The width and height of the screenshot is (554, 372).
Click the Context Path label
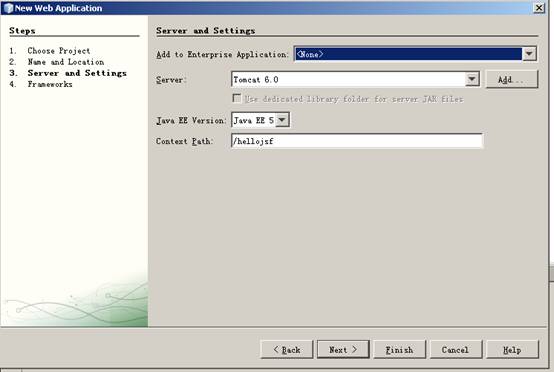184,141
